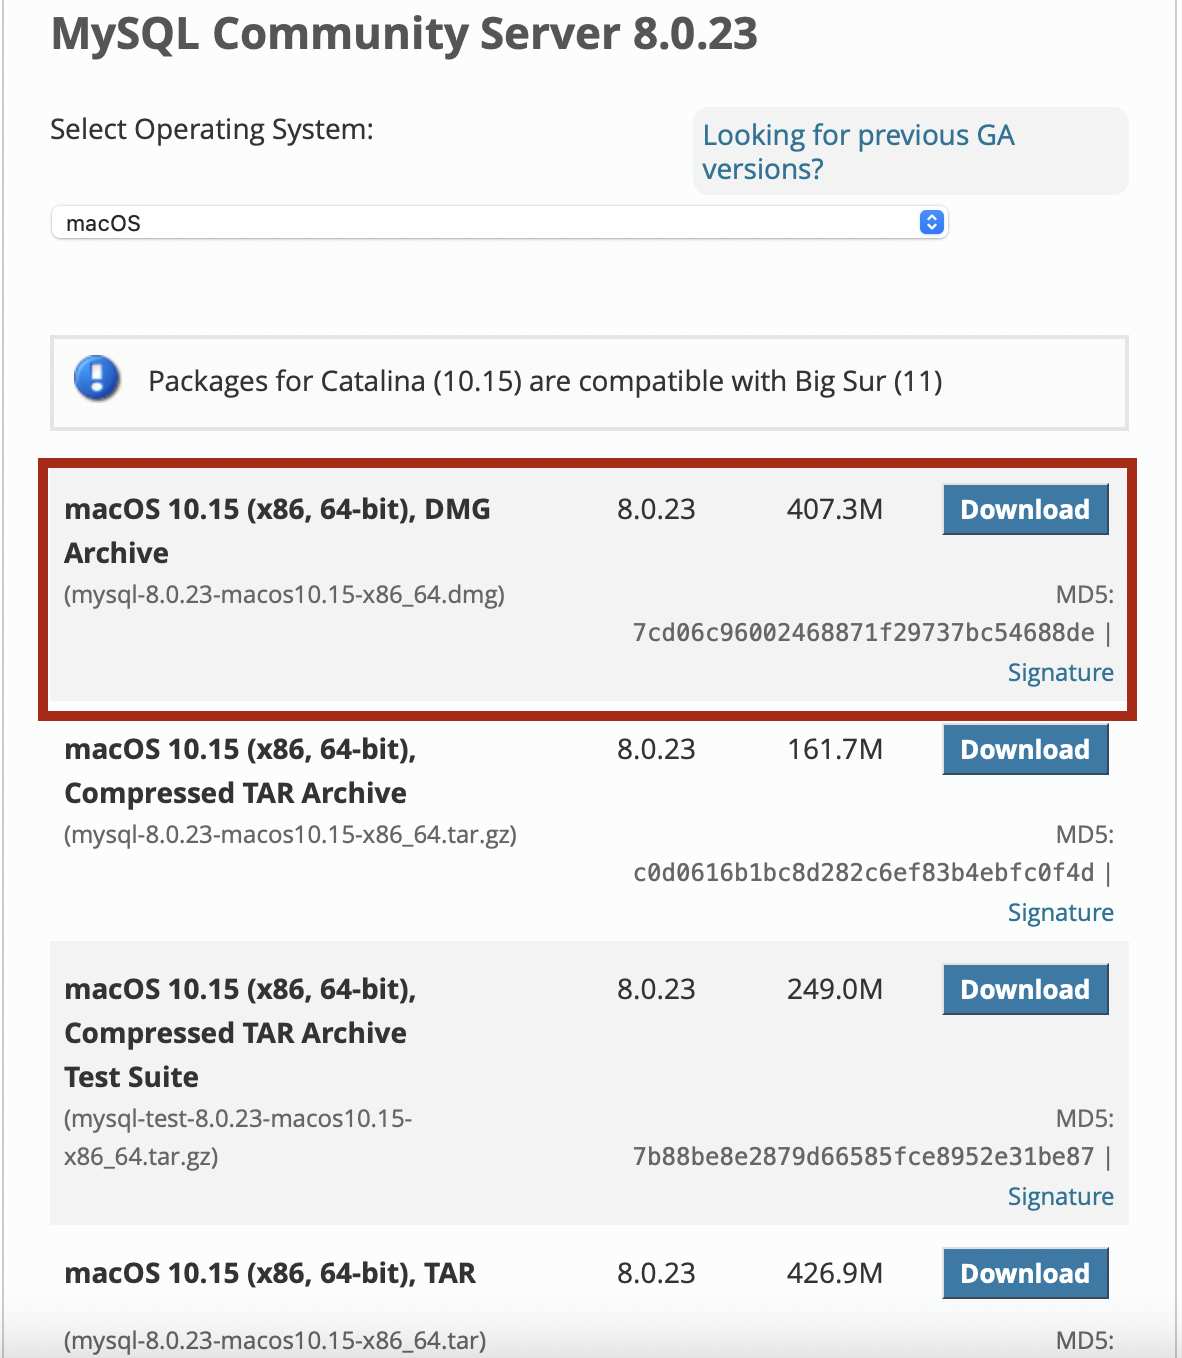Open the Looking for previous GA versions link
This screenshot has height=1358, width=1182.
(858, 152)
